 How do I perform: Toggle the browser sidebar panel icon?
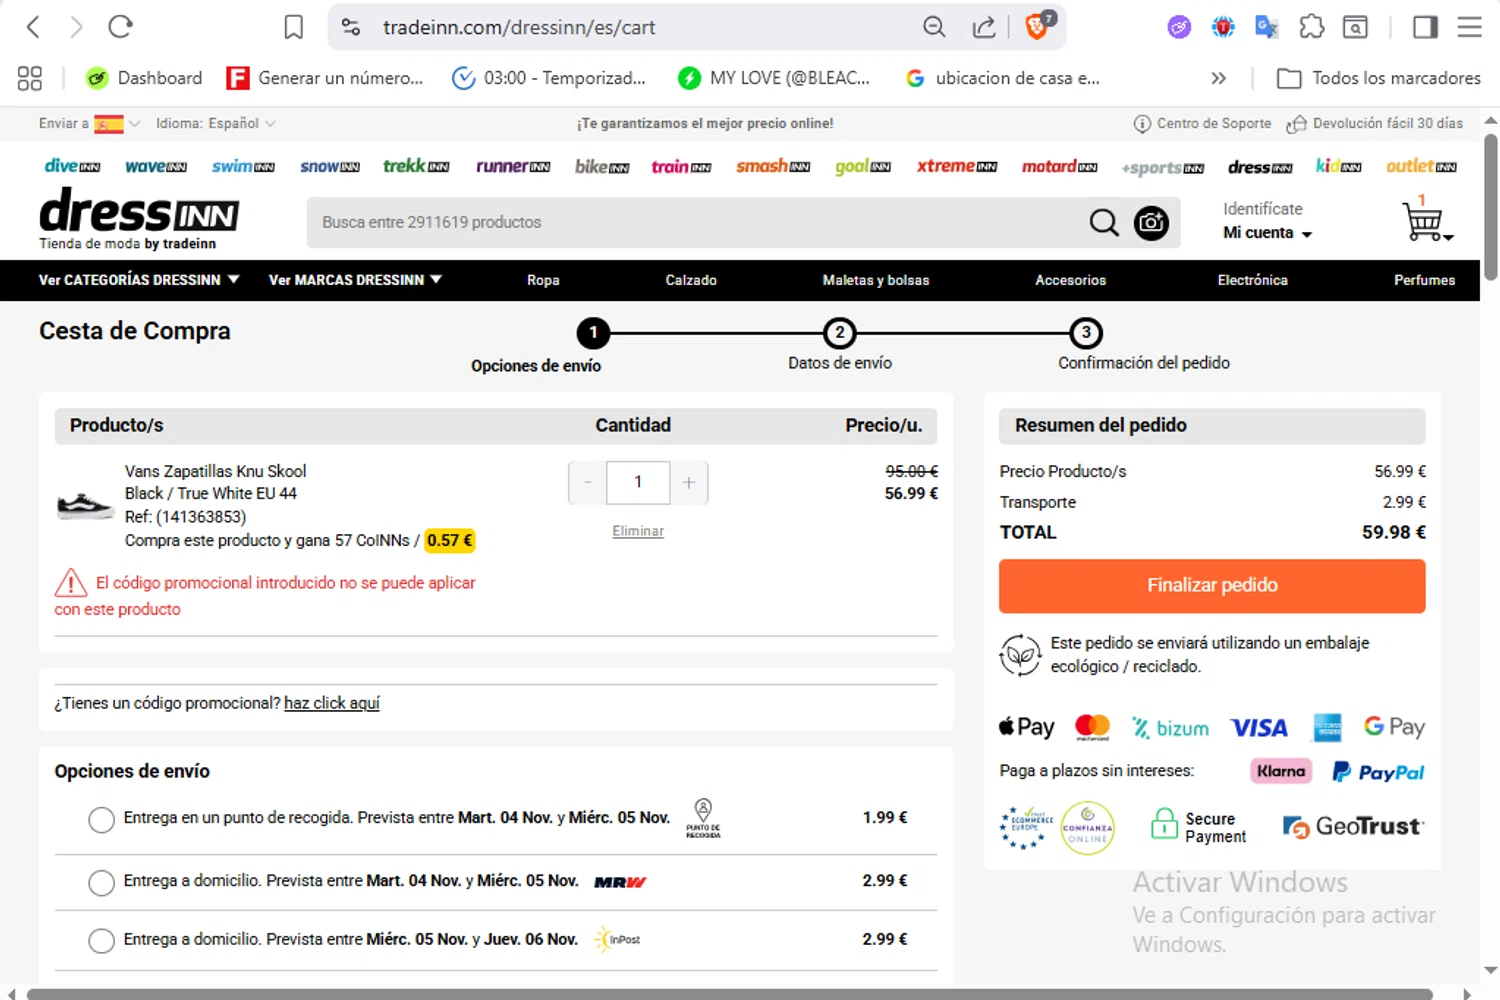(1425, 27)
